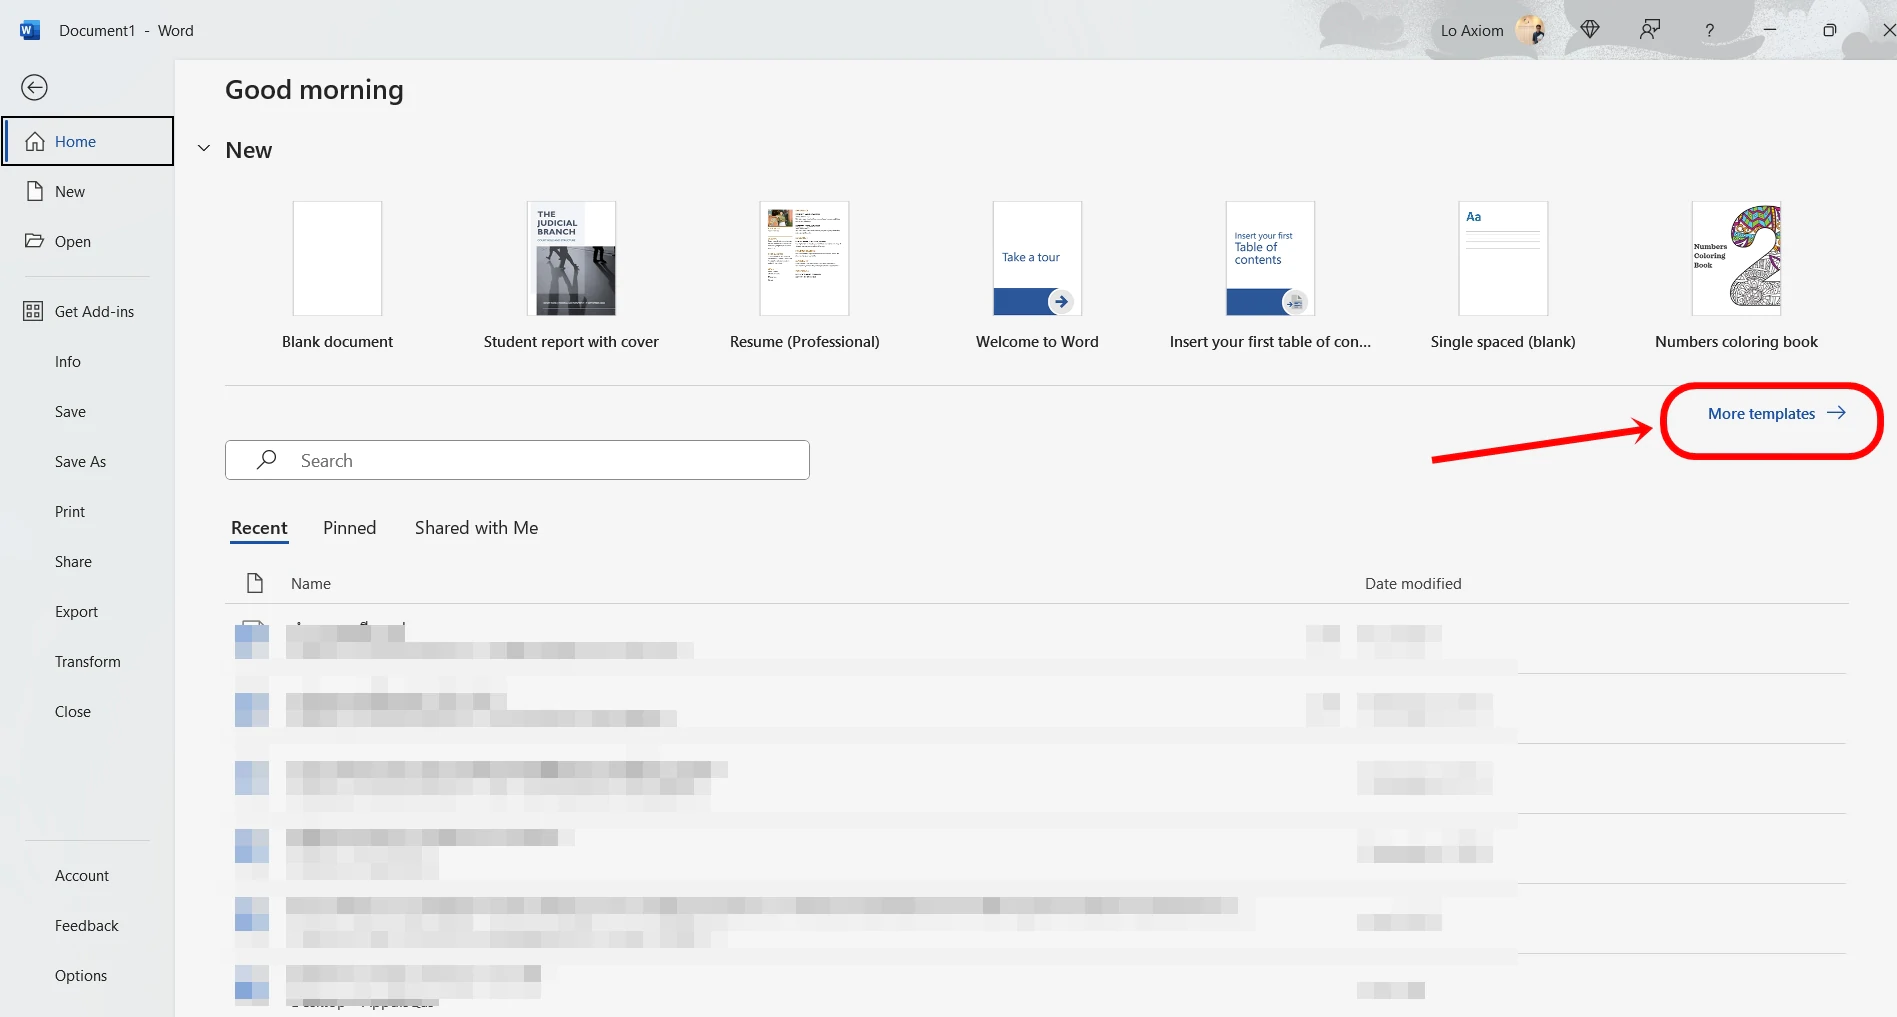
Task: Click the Open folder icon in sidebar
Action: (35, 241)
